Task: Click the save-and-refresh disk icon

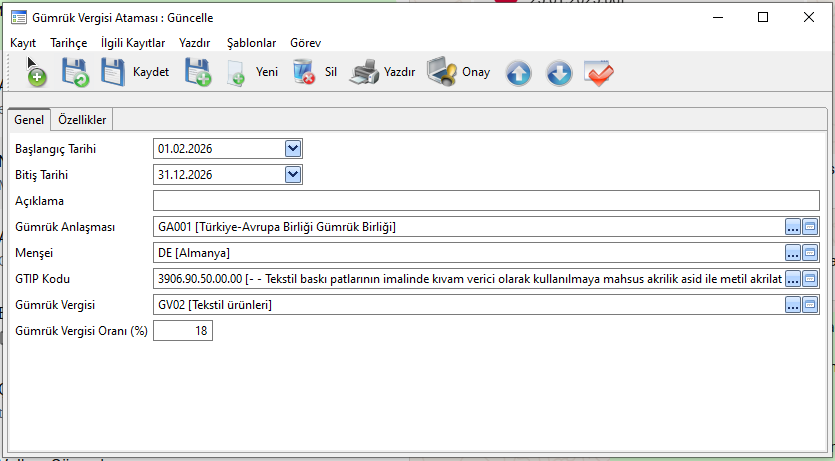Action: pos(75,72)
